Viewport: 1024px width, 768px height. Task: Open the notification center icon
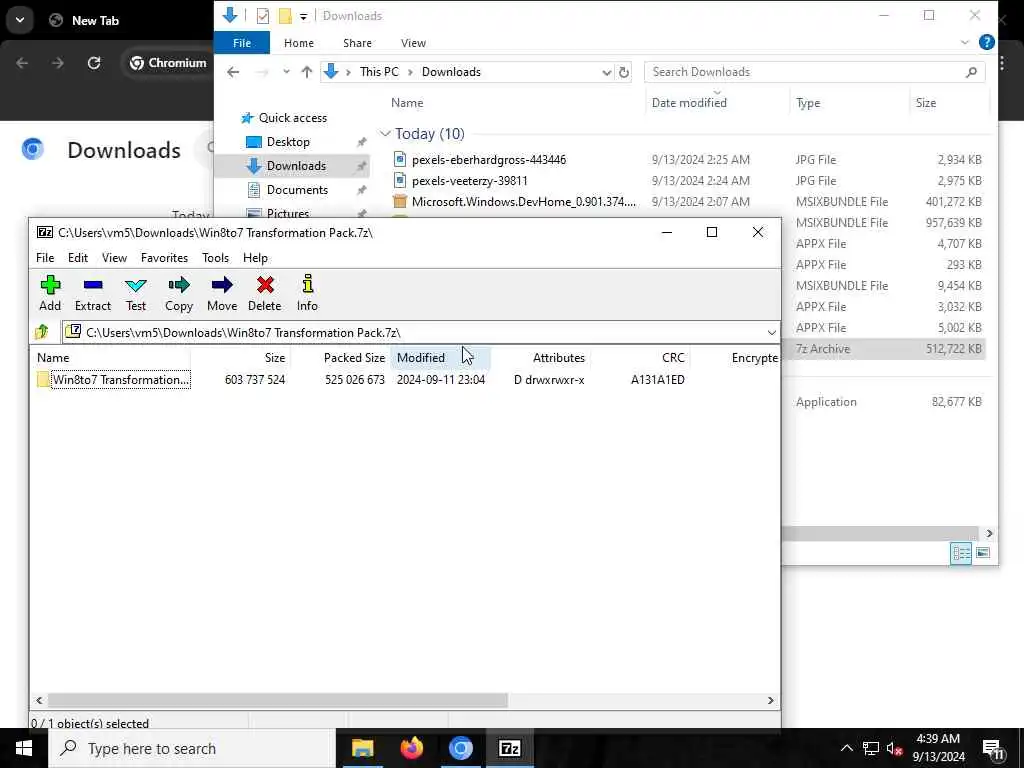(x=993, y=750)
